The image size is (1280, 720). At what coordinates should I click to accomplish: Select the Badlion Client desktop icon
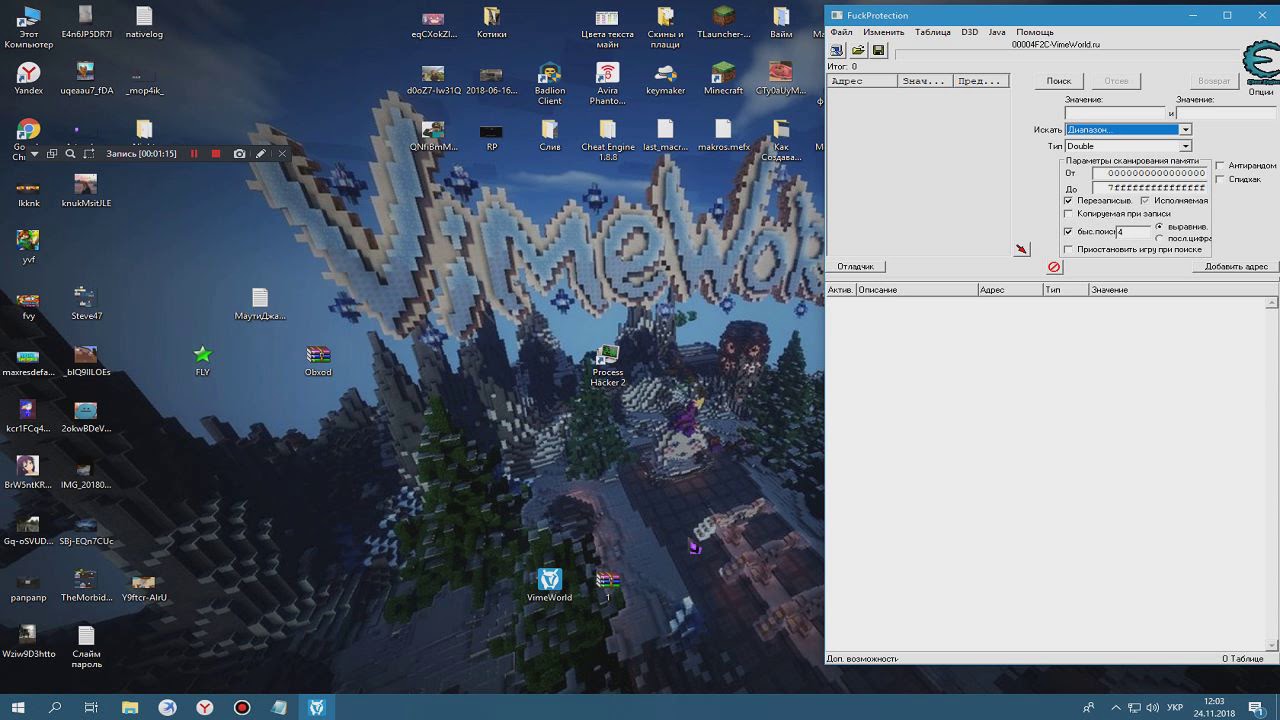click(550, 84)
